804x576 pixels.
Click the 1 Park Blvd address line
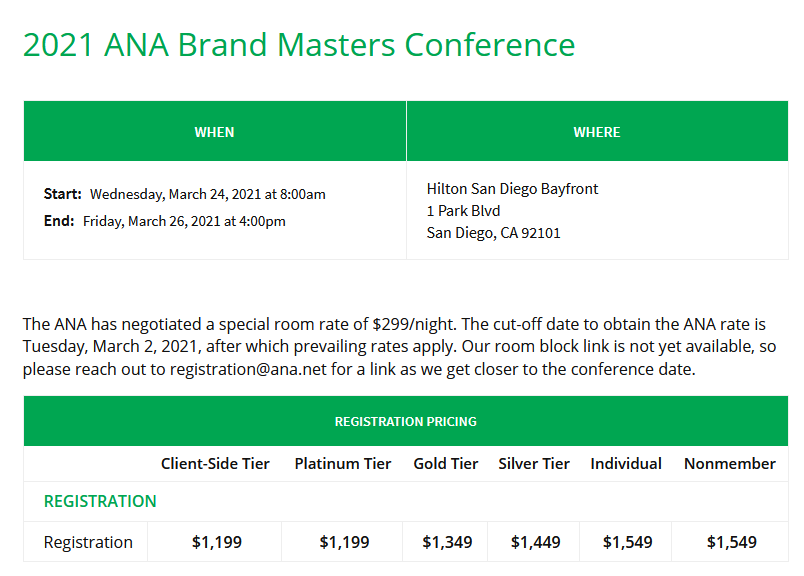[x=463, y=211]
